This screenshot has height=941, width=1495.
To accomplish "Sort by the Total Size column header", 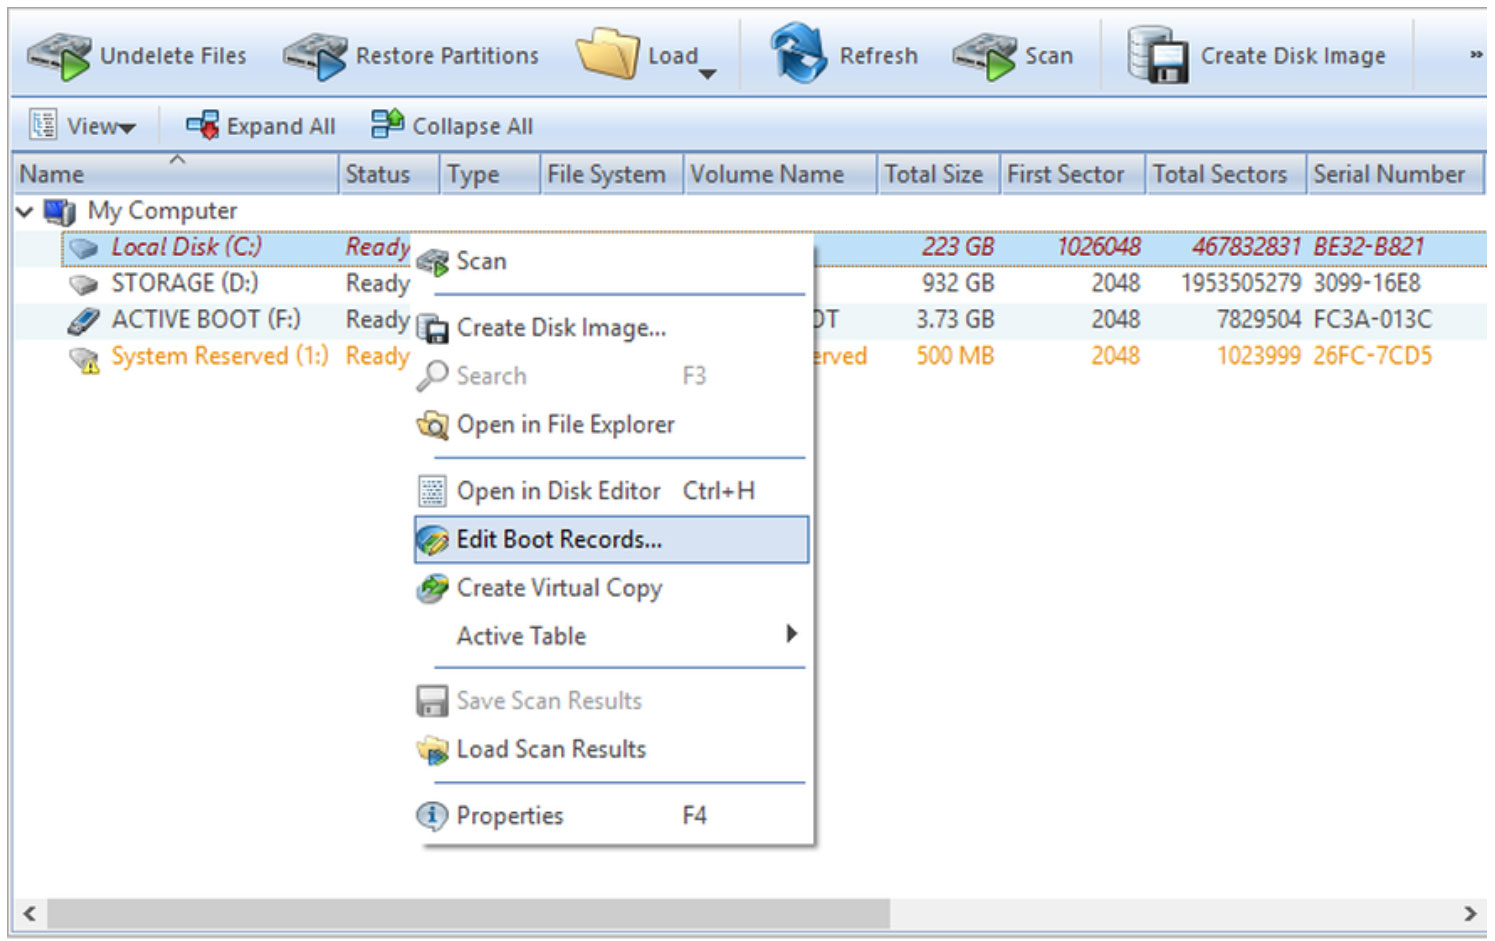I will [x=935, y=173].
